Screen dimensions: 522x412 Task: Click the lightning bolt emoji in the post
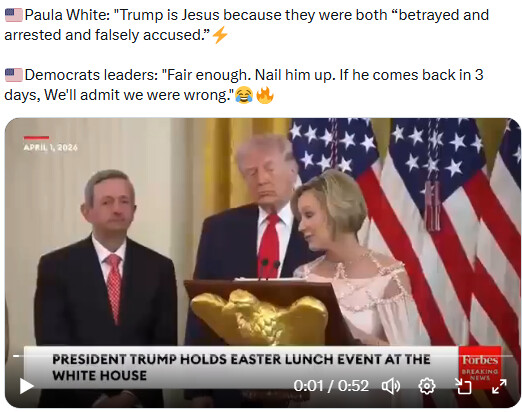pyautogui.click(x=220, y=35)
